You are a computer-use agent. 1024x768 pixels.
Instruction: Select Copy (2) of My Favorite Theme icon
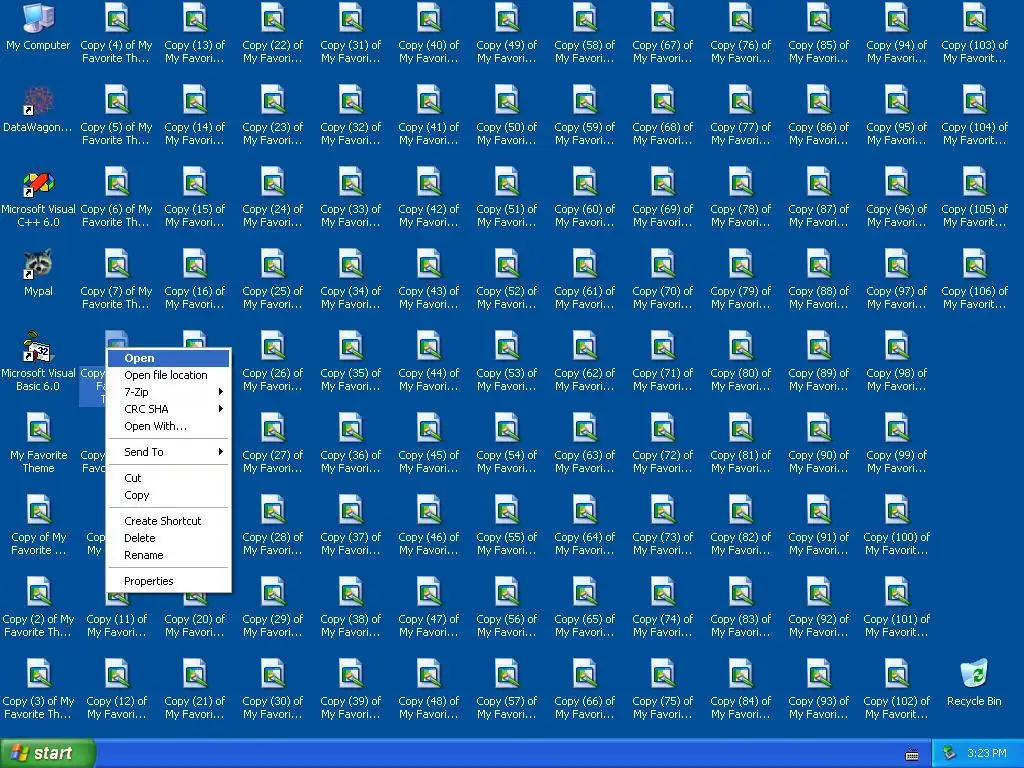[x=38, y=592]
